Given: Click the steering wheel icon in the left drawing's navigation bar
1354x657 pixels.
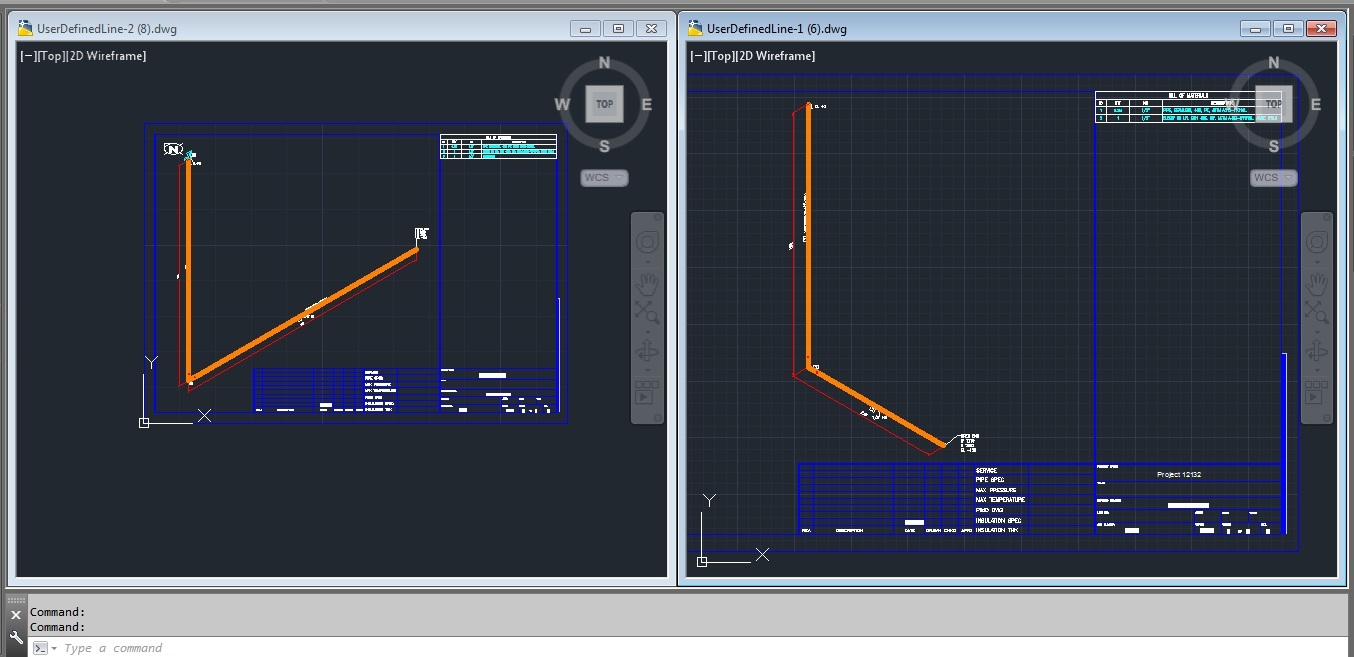Looking at the screenshot, I should (647, 241).
